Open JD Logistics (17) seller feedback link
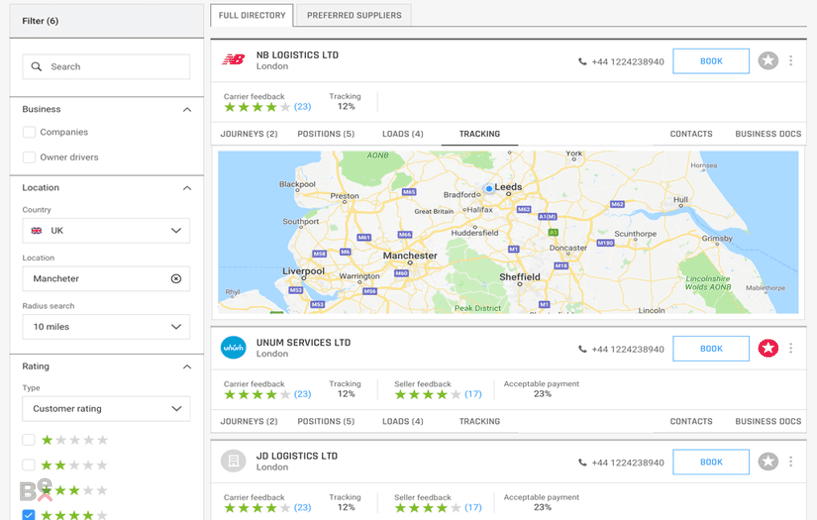The height and width of the screenshot is (520, 817). [x=473, y=507]
